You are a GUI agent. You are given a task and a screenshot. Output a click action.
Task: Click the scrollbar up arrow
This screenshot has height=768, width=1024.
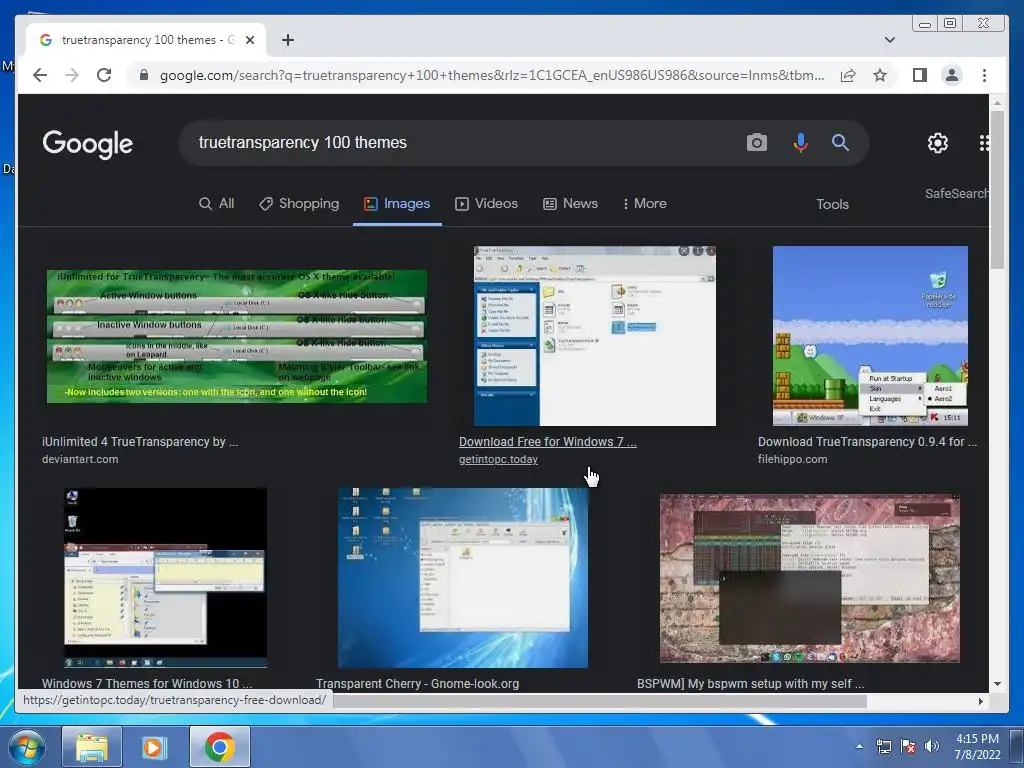[x=997, y=103]
